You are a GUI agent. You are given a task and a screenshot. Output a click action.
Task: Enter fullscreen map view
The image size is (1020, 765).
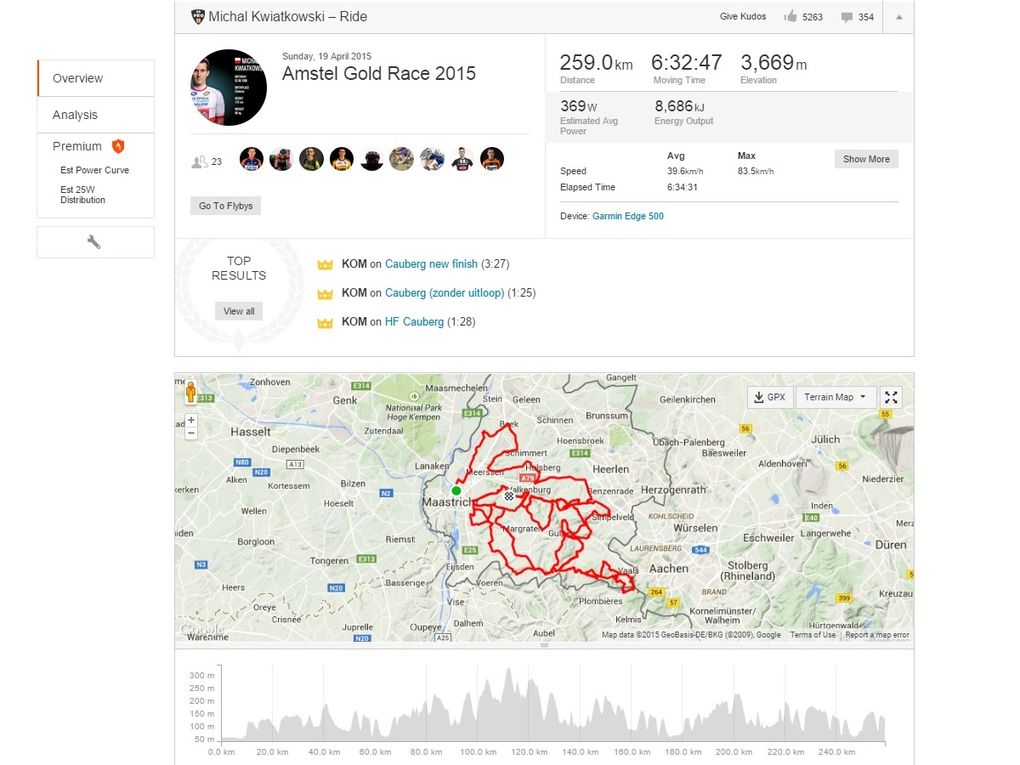pos(891,397)
